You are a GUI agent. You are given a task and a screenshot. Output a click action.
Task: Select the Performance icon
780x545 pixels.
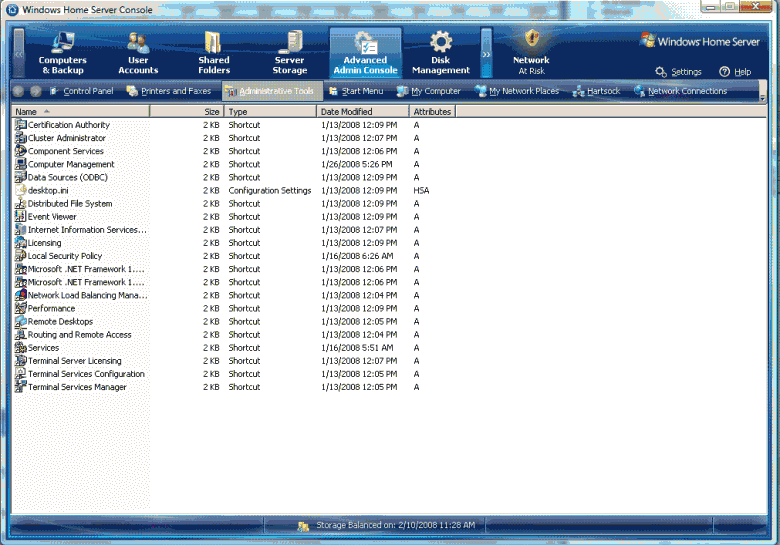pyautogui.click(x=20, y=308)
